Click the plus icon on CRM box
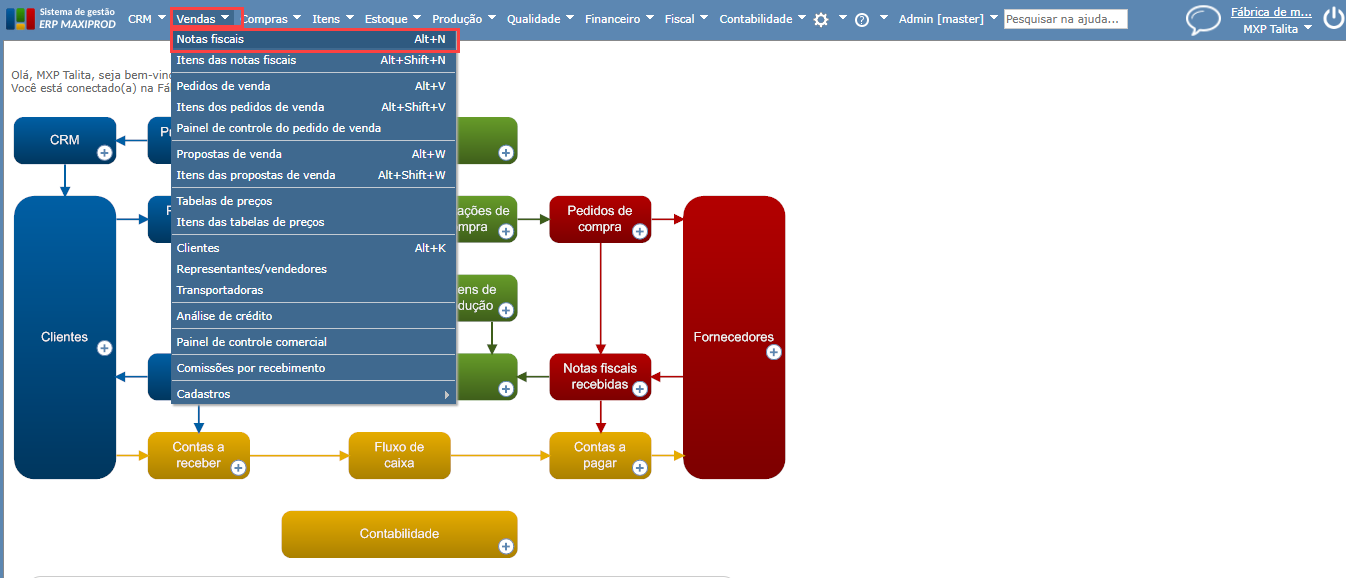 (104, 153)
